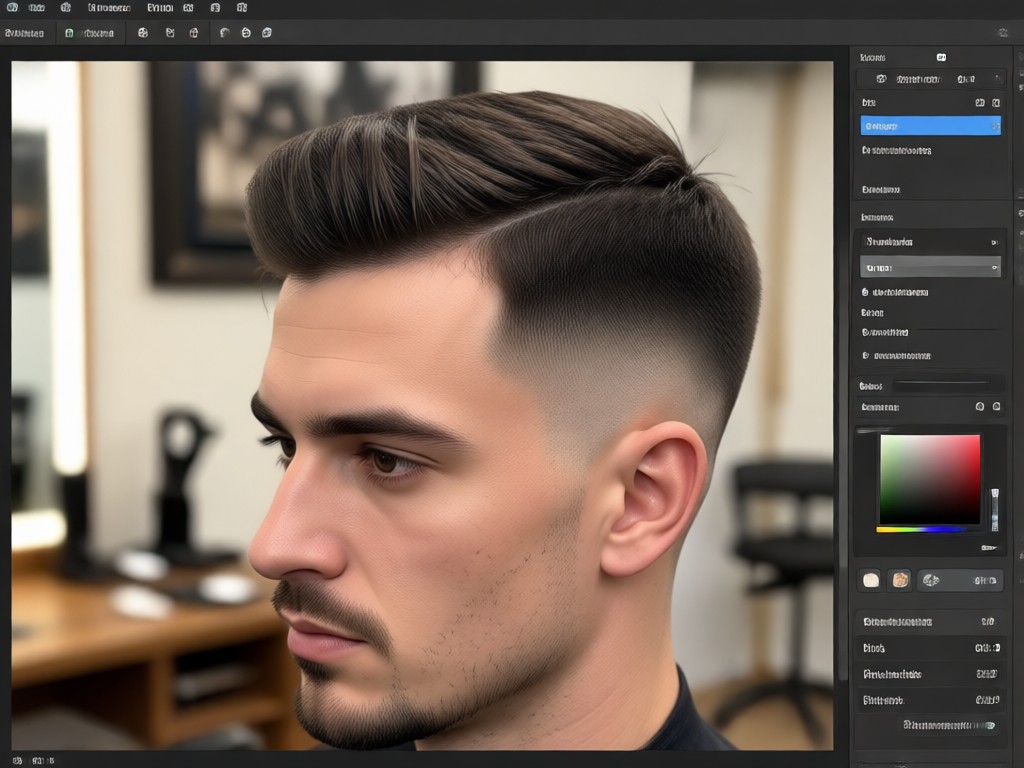Viewport: 1024px width, 768px height.
Task: Click the right circular icon in the color panel header
Action: pyautogui.click(x=997, y=407)
